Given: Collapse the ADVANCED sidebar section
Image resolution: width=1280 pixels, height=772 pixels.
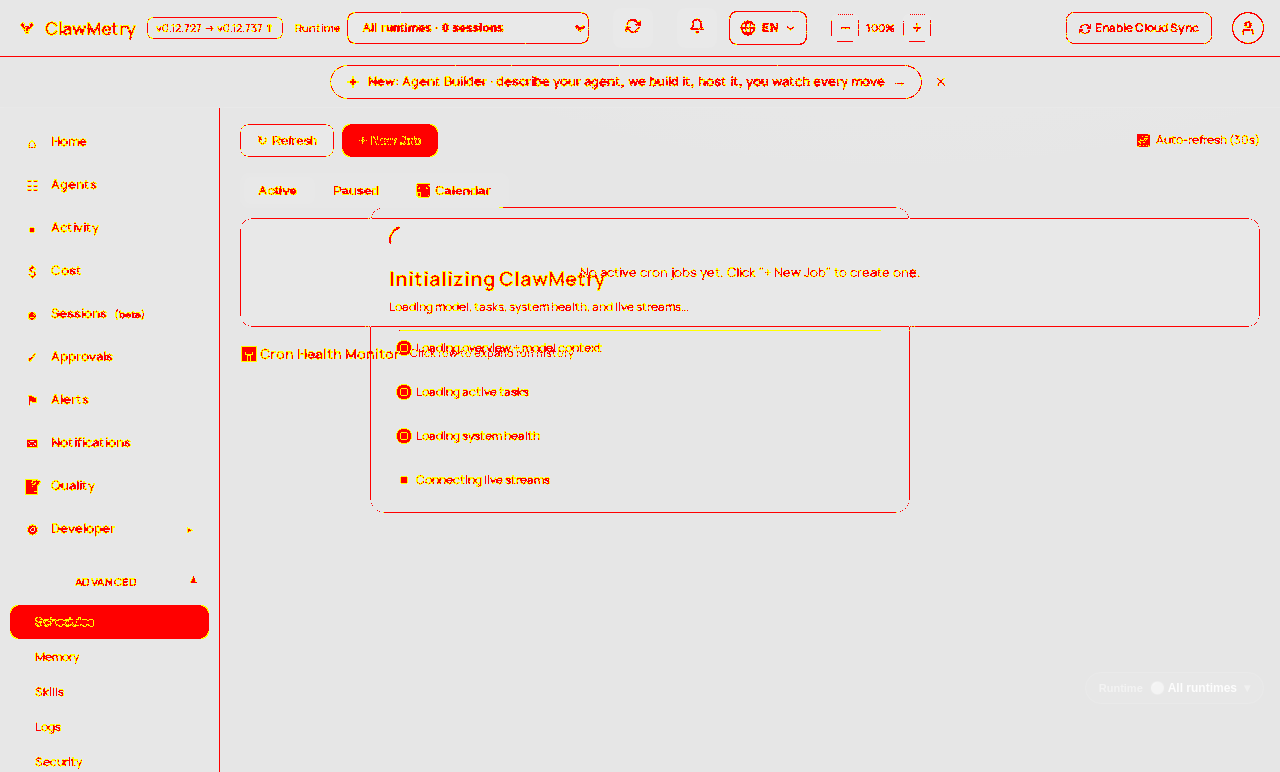Looking at the screenshot, I should pos(110,581).
